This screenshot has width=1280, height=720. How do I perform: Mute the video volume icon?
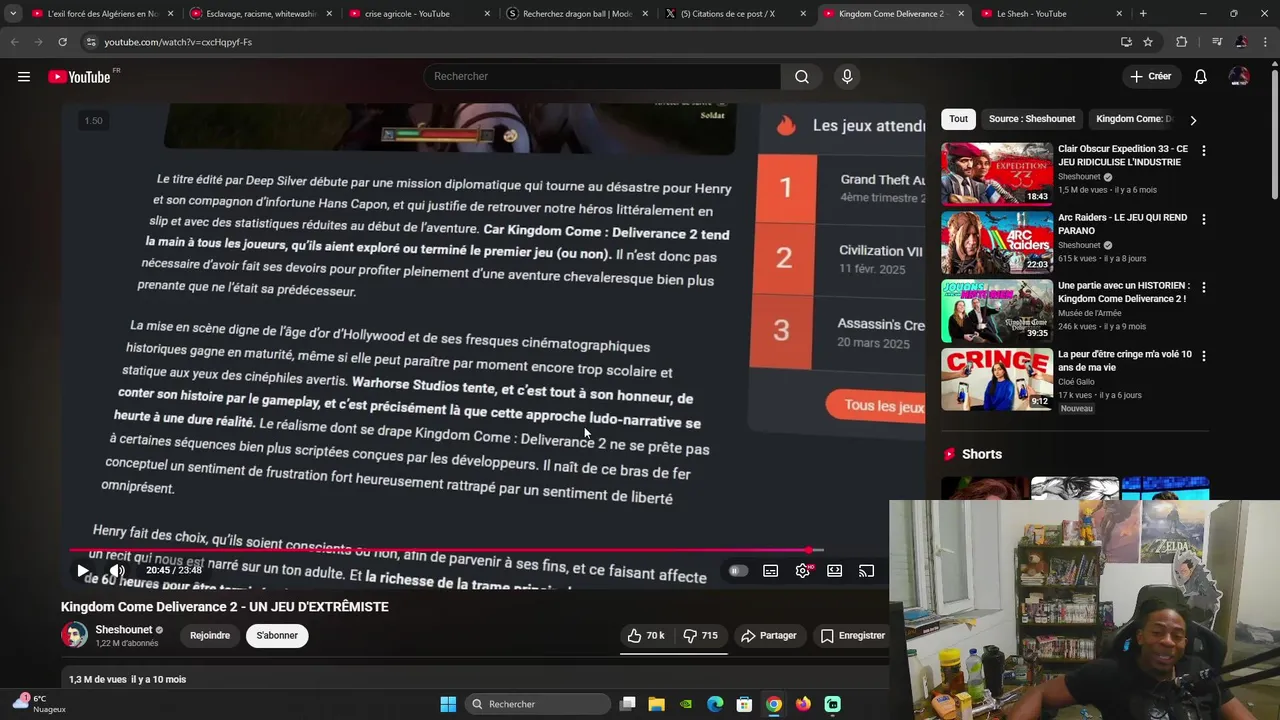click(x=117, y=571)
